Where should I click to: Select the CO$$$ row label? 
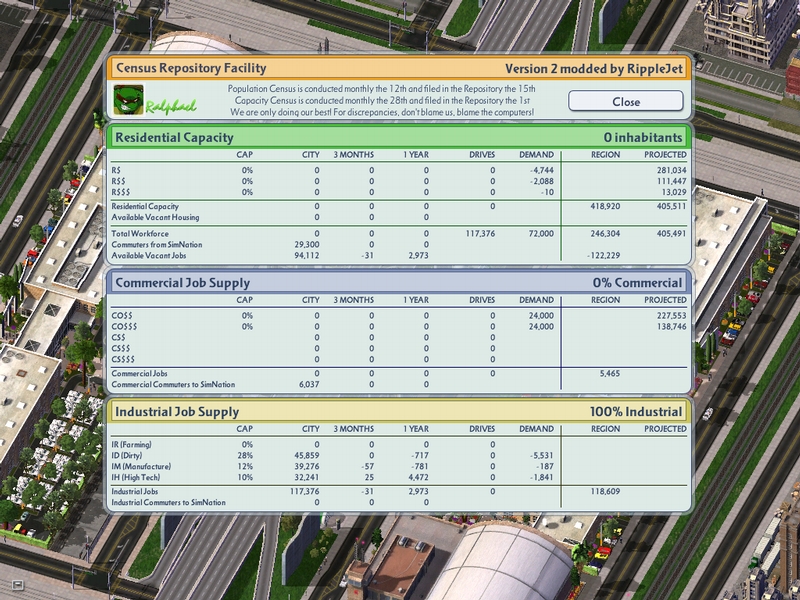(x=124, y=327)
